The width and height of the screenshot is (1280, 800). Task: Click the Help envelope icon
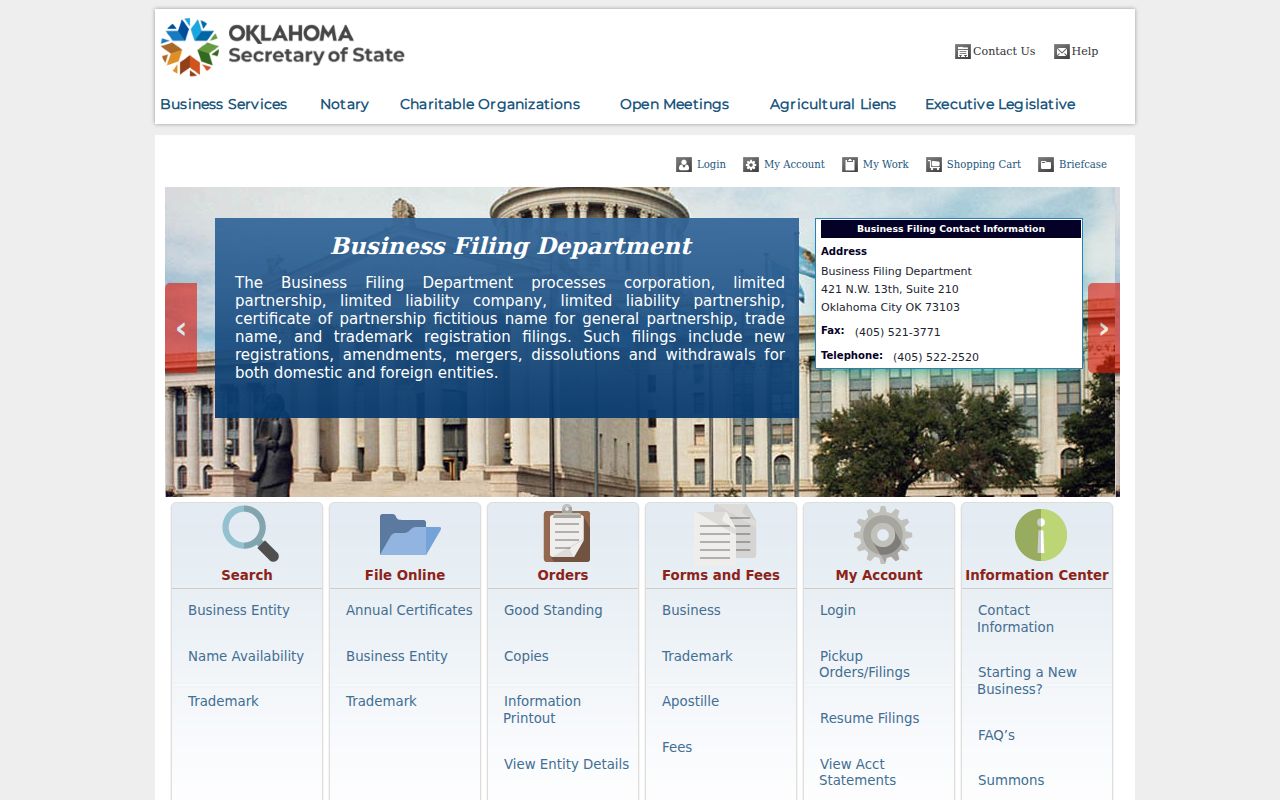pos(1062,52)
